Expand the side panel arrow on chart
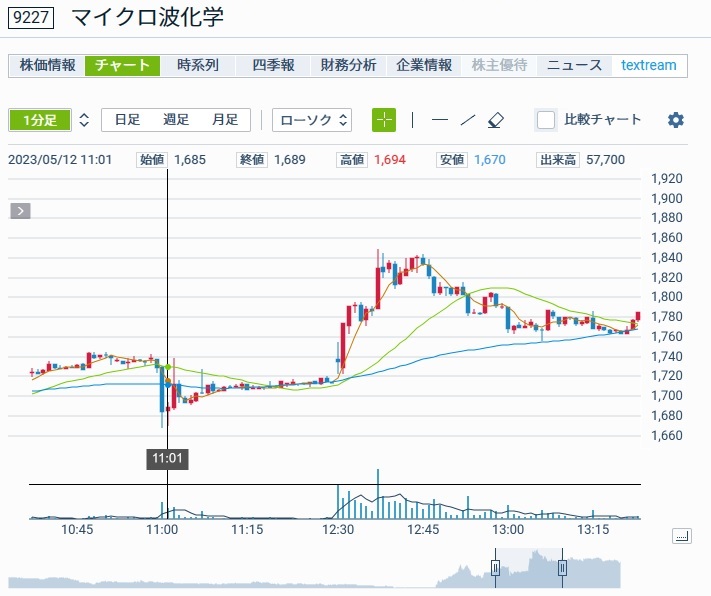Image resolution: width=711 pixels, height=596 pixels. click(x=21, y=211)
